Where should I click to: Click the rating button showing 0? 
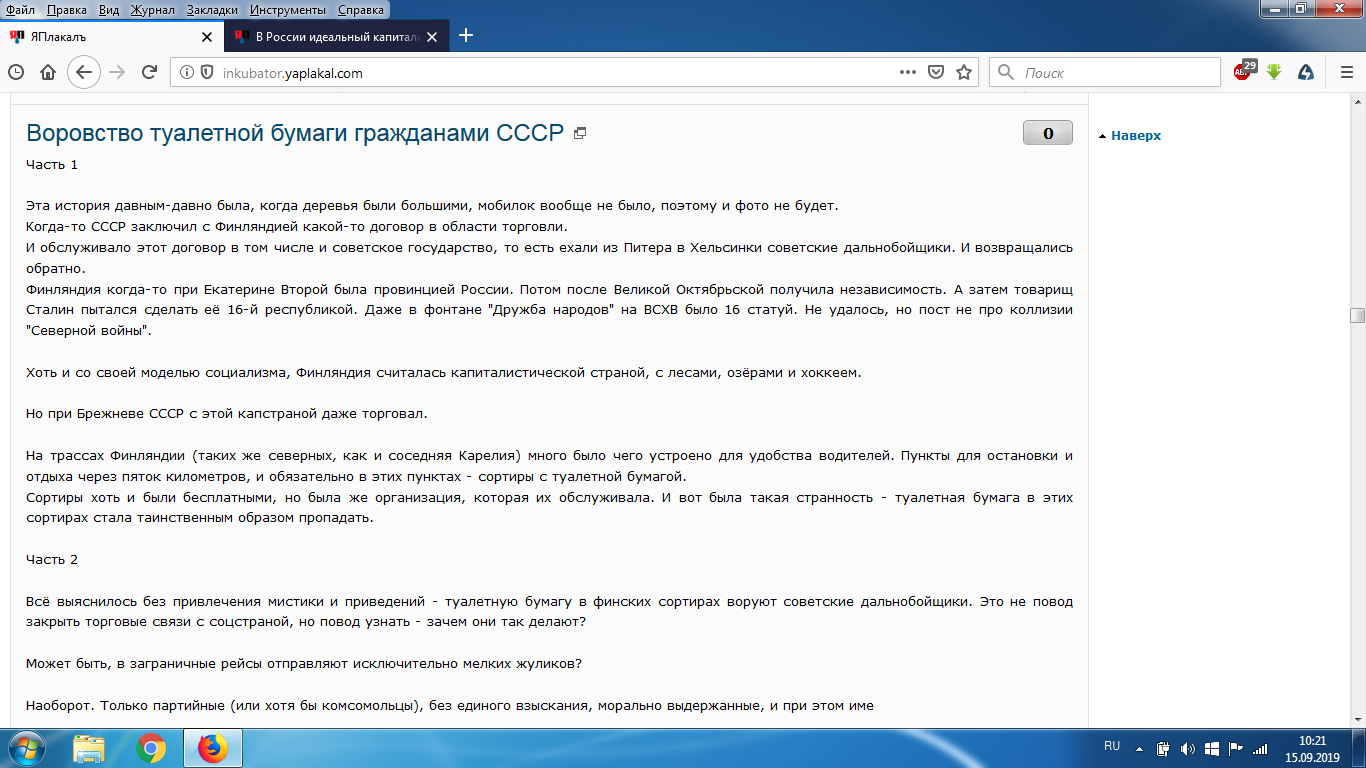(1048, 133)
